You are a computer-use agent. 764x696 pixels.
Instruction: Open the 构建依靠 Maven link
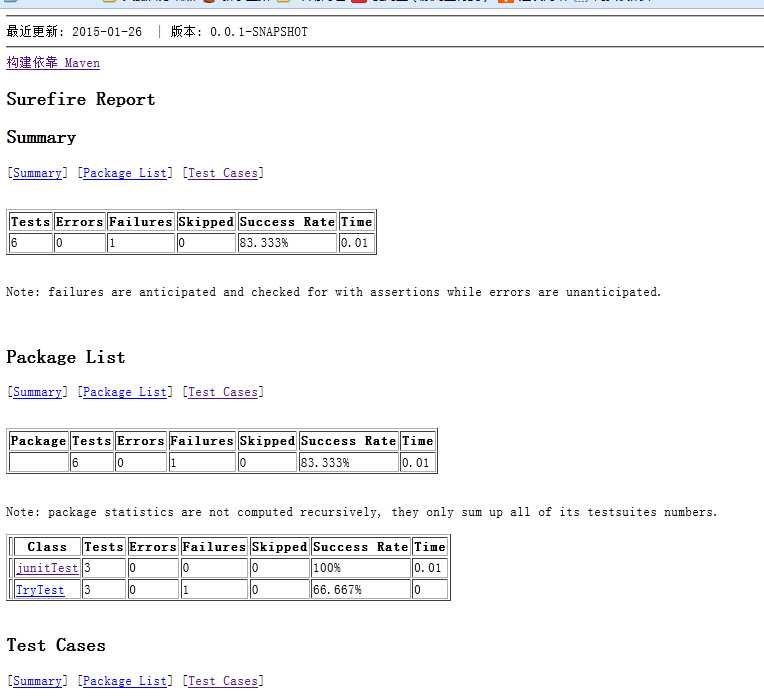coord(53,63)
